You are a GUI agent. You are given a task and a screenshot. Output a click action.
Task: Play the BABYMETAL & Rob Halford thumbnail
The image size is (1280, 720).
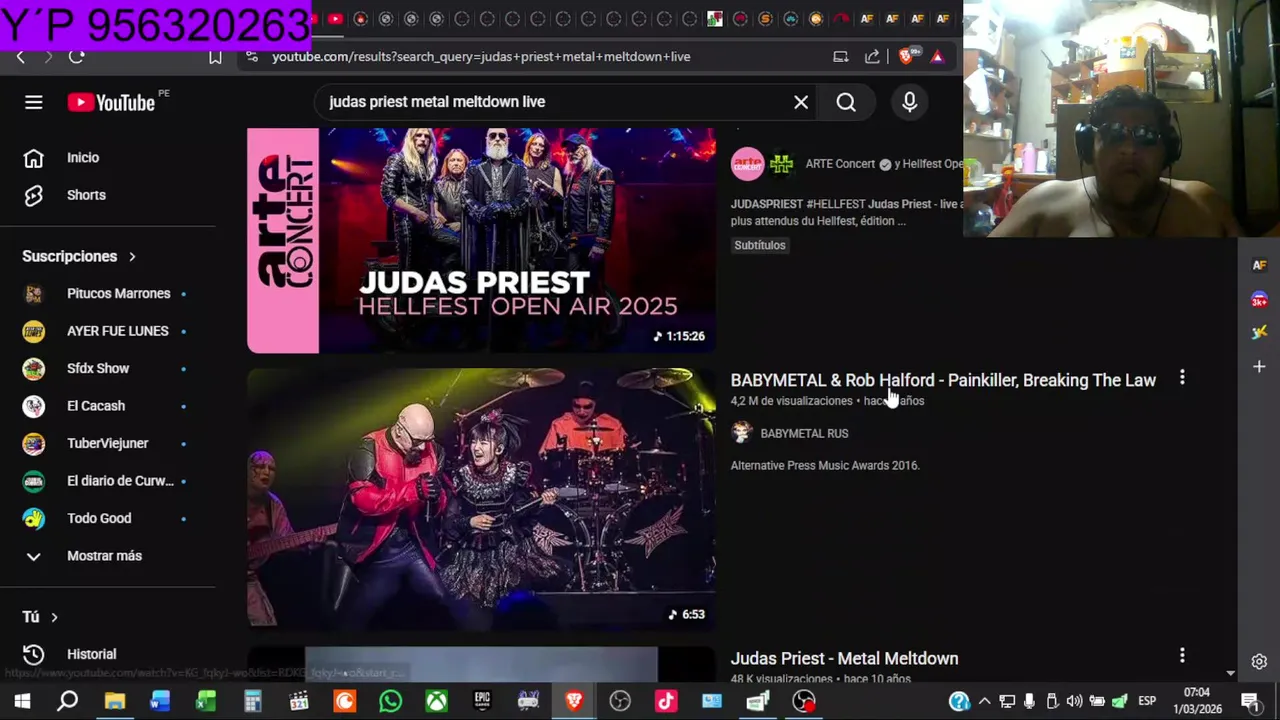coord(481,499)
